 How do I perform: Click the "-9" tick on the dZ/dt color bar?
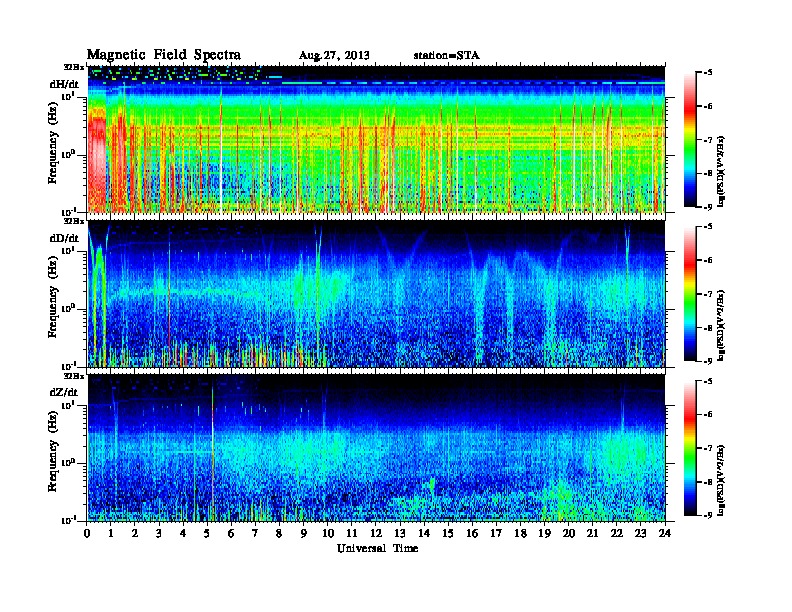[707, 515]
